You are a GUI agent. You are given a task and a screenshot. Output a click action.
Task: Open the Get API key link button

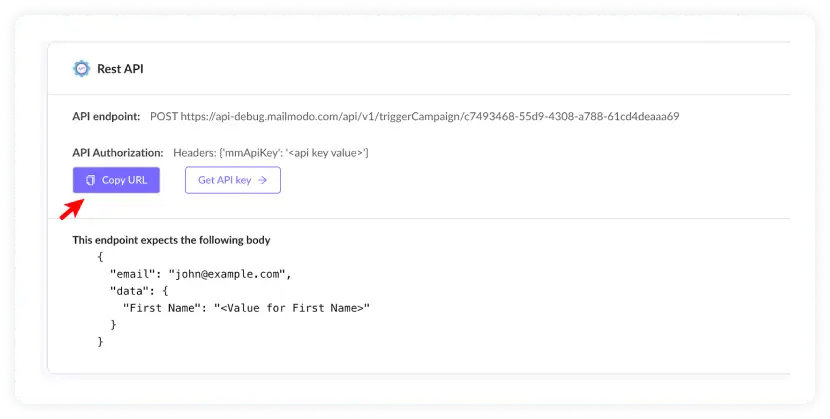point(233,180)
